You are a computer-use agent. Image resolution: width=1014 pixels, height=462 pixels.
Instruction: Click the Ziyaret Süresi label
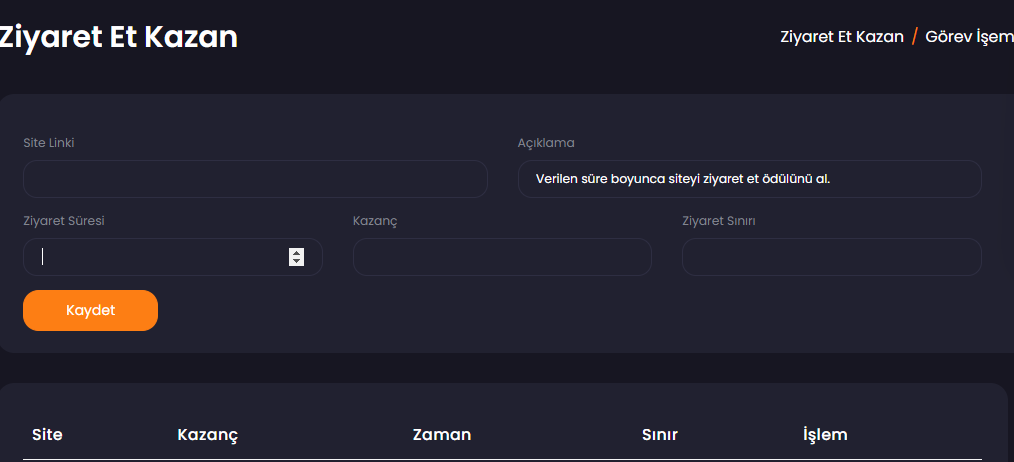pos(64,221)
